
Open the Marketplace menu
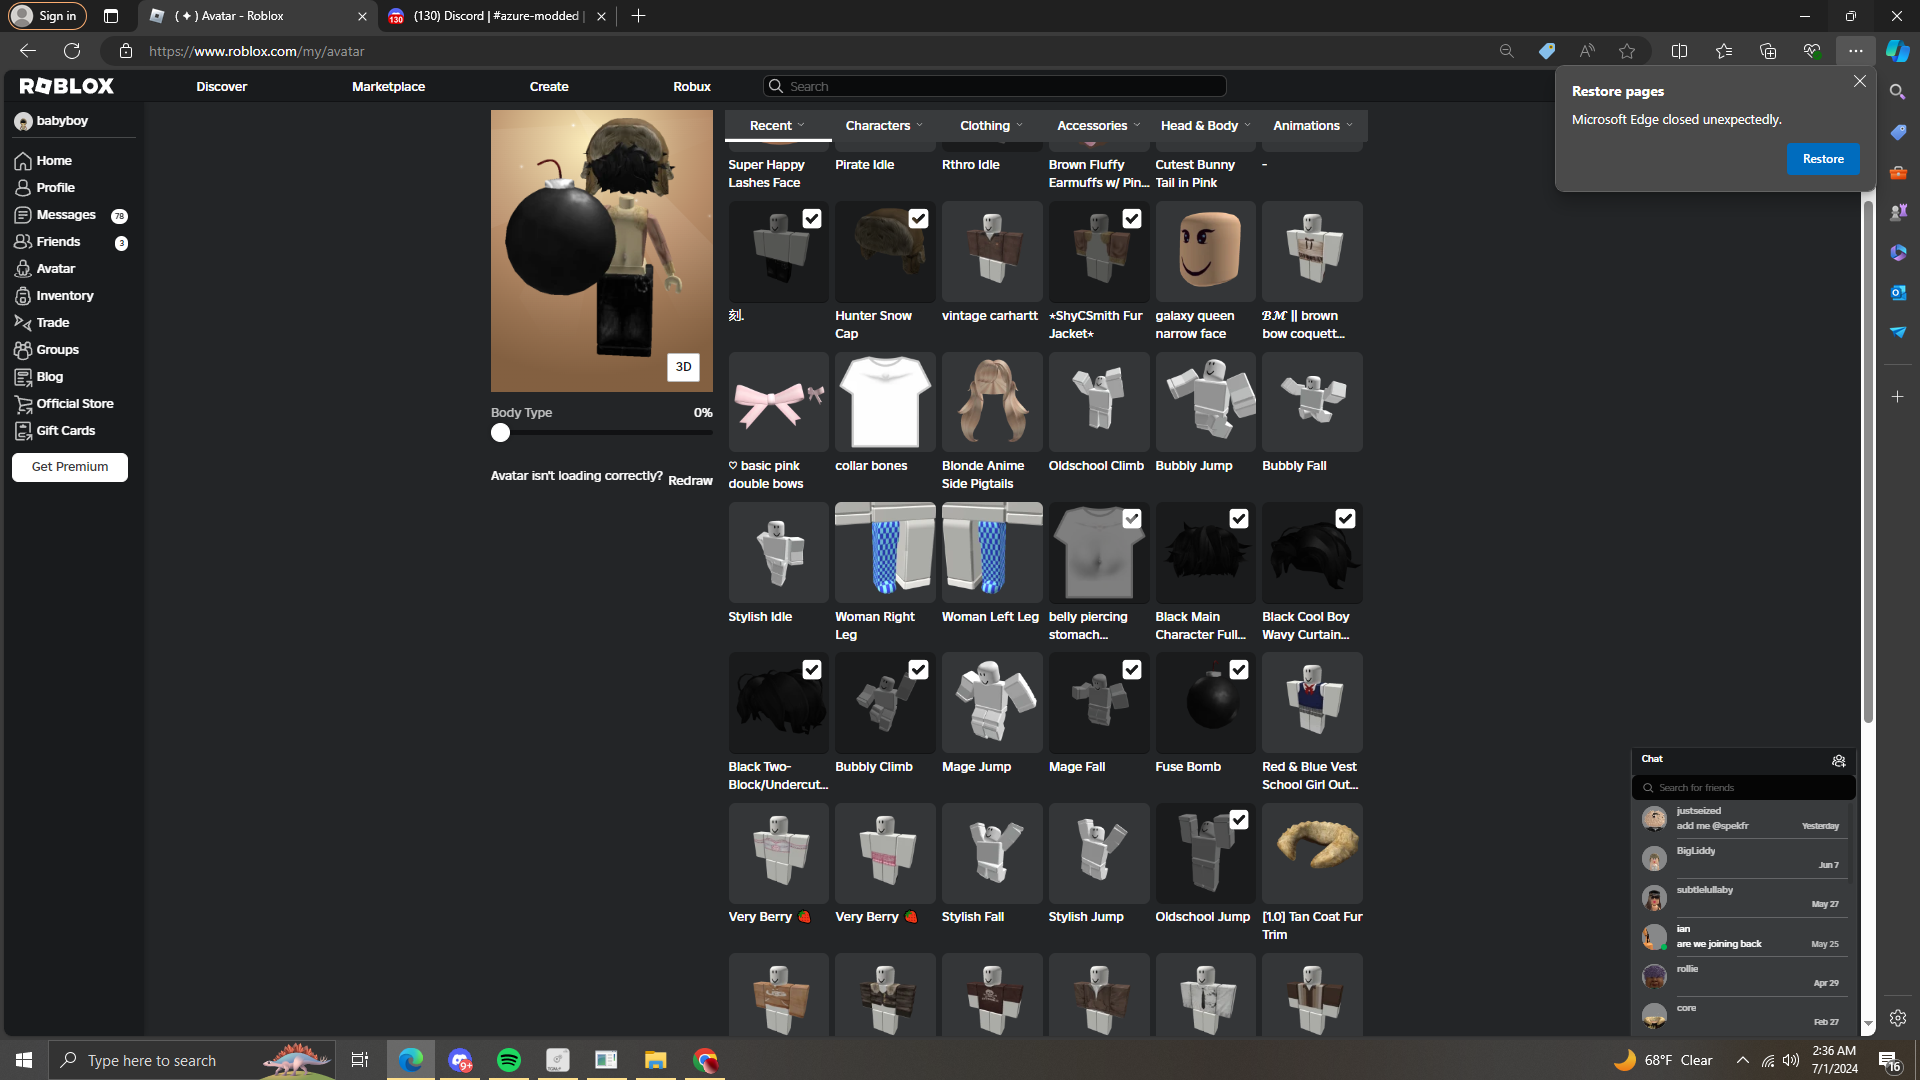388,87
